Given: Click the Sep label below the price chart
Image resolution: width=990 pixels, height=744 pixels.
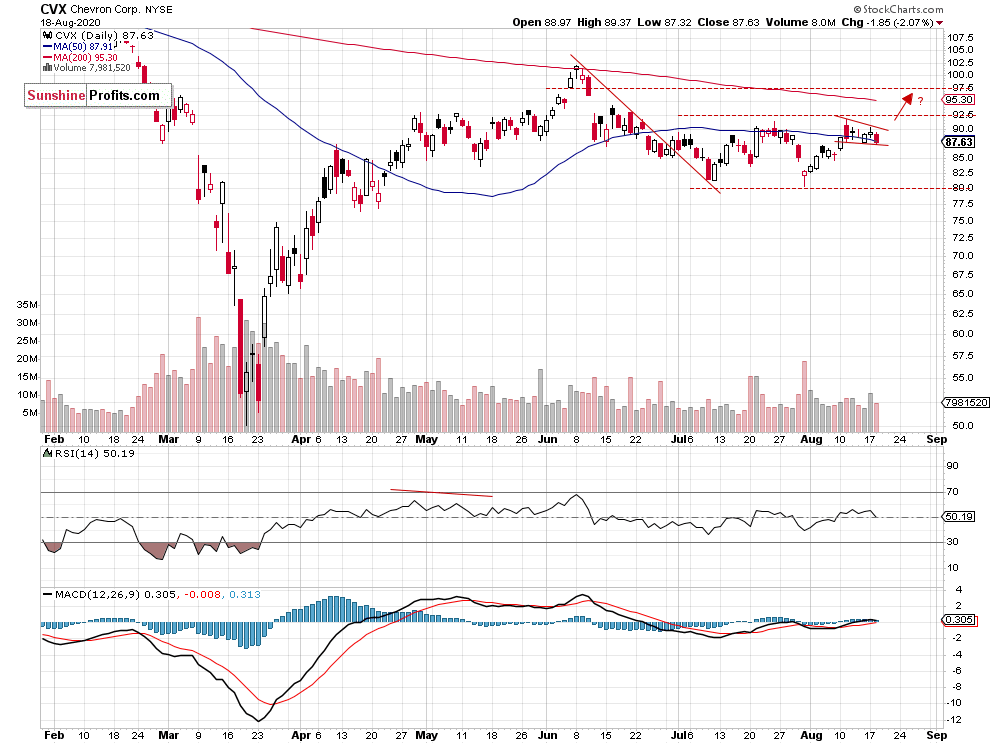Looking at the screenshot, I should (936, 440).
